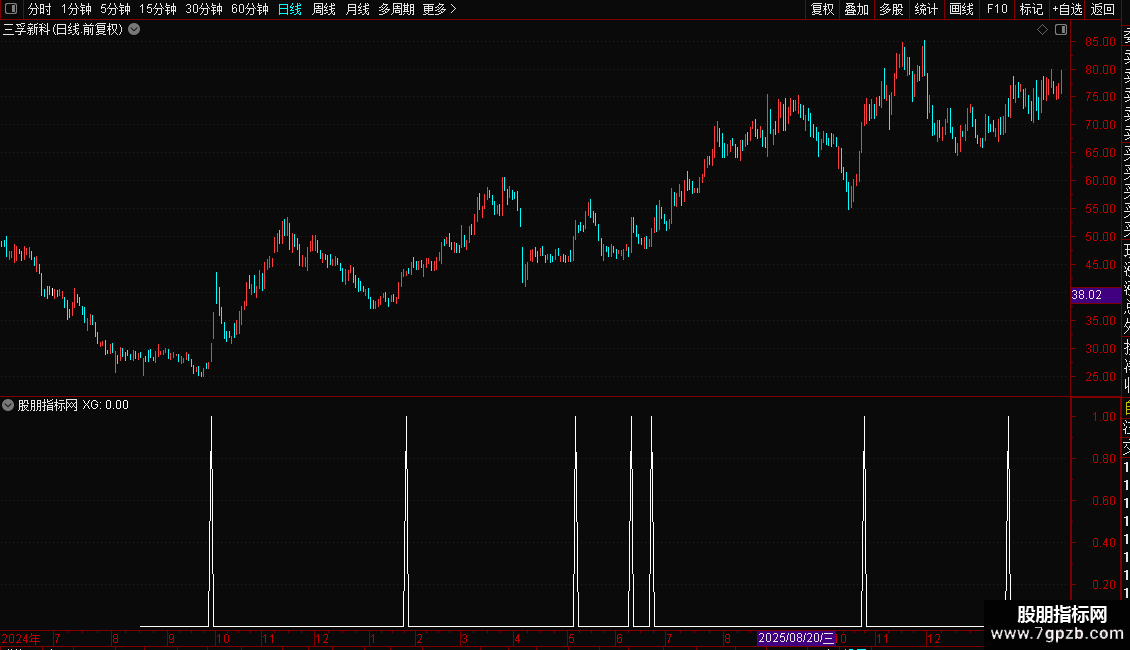Open the F10 company info
Image resolution: width=1130 pixels, height=650 pixels.
[997, 9]
